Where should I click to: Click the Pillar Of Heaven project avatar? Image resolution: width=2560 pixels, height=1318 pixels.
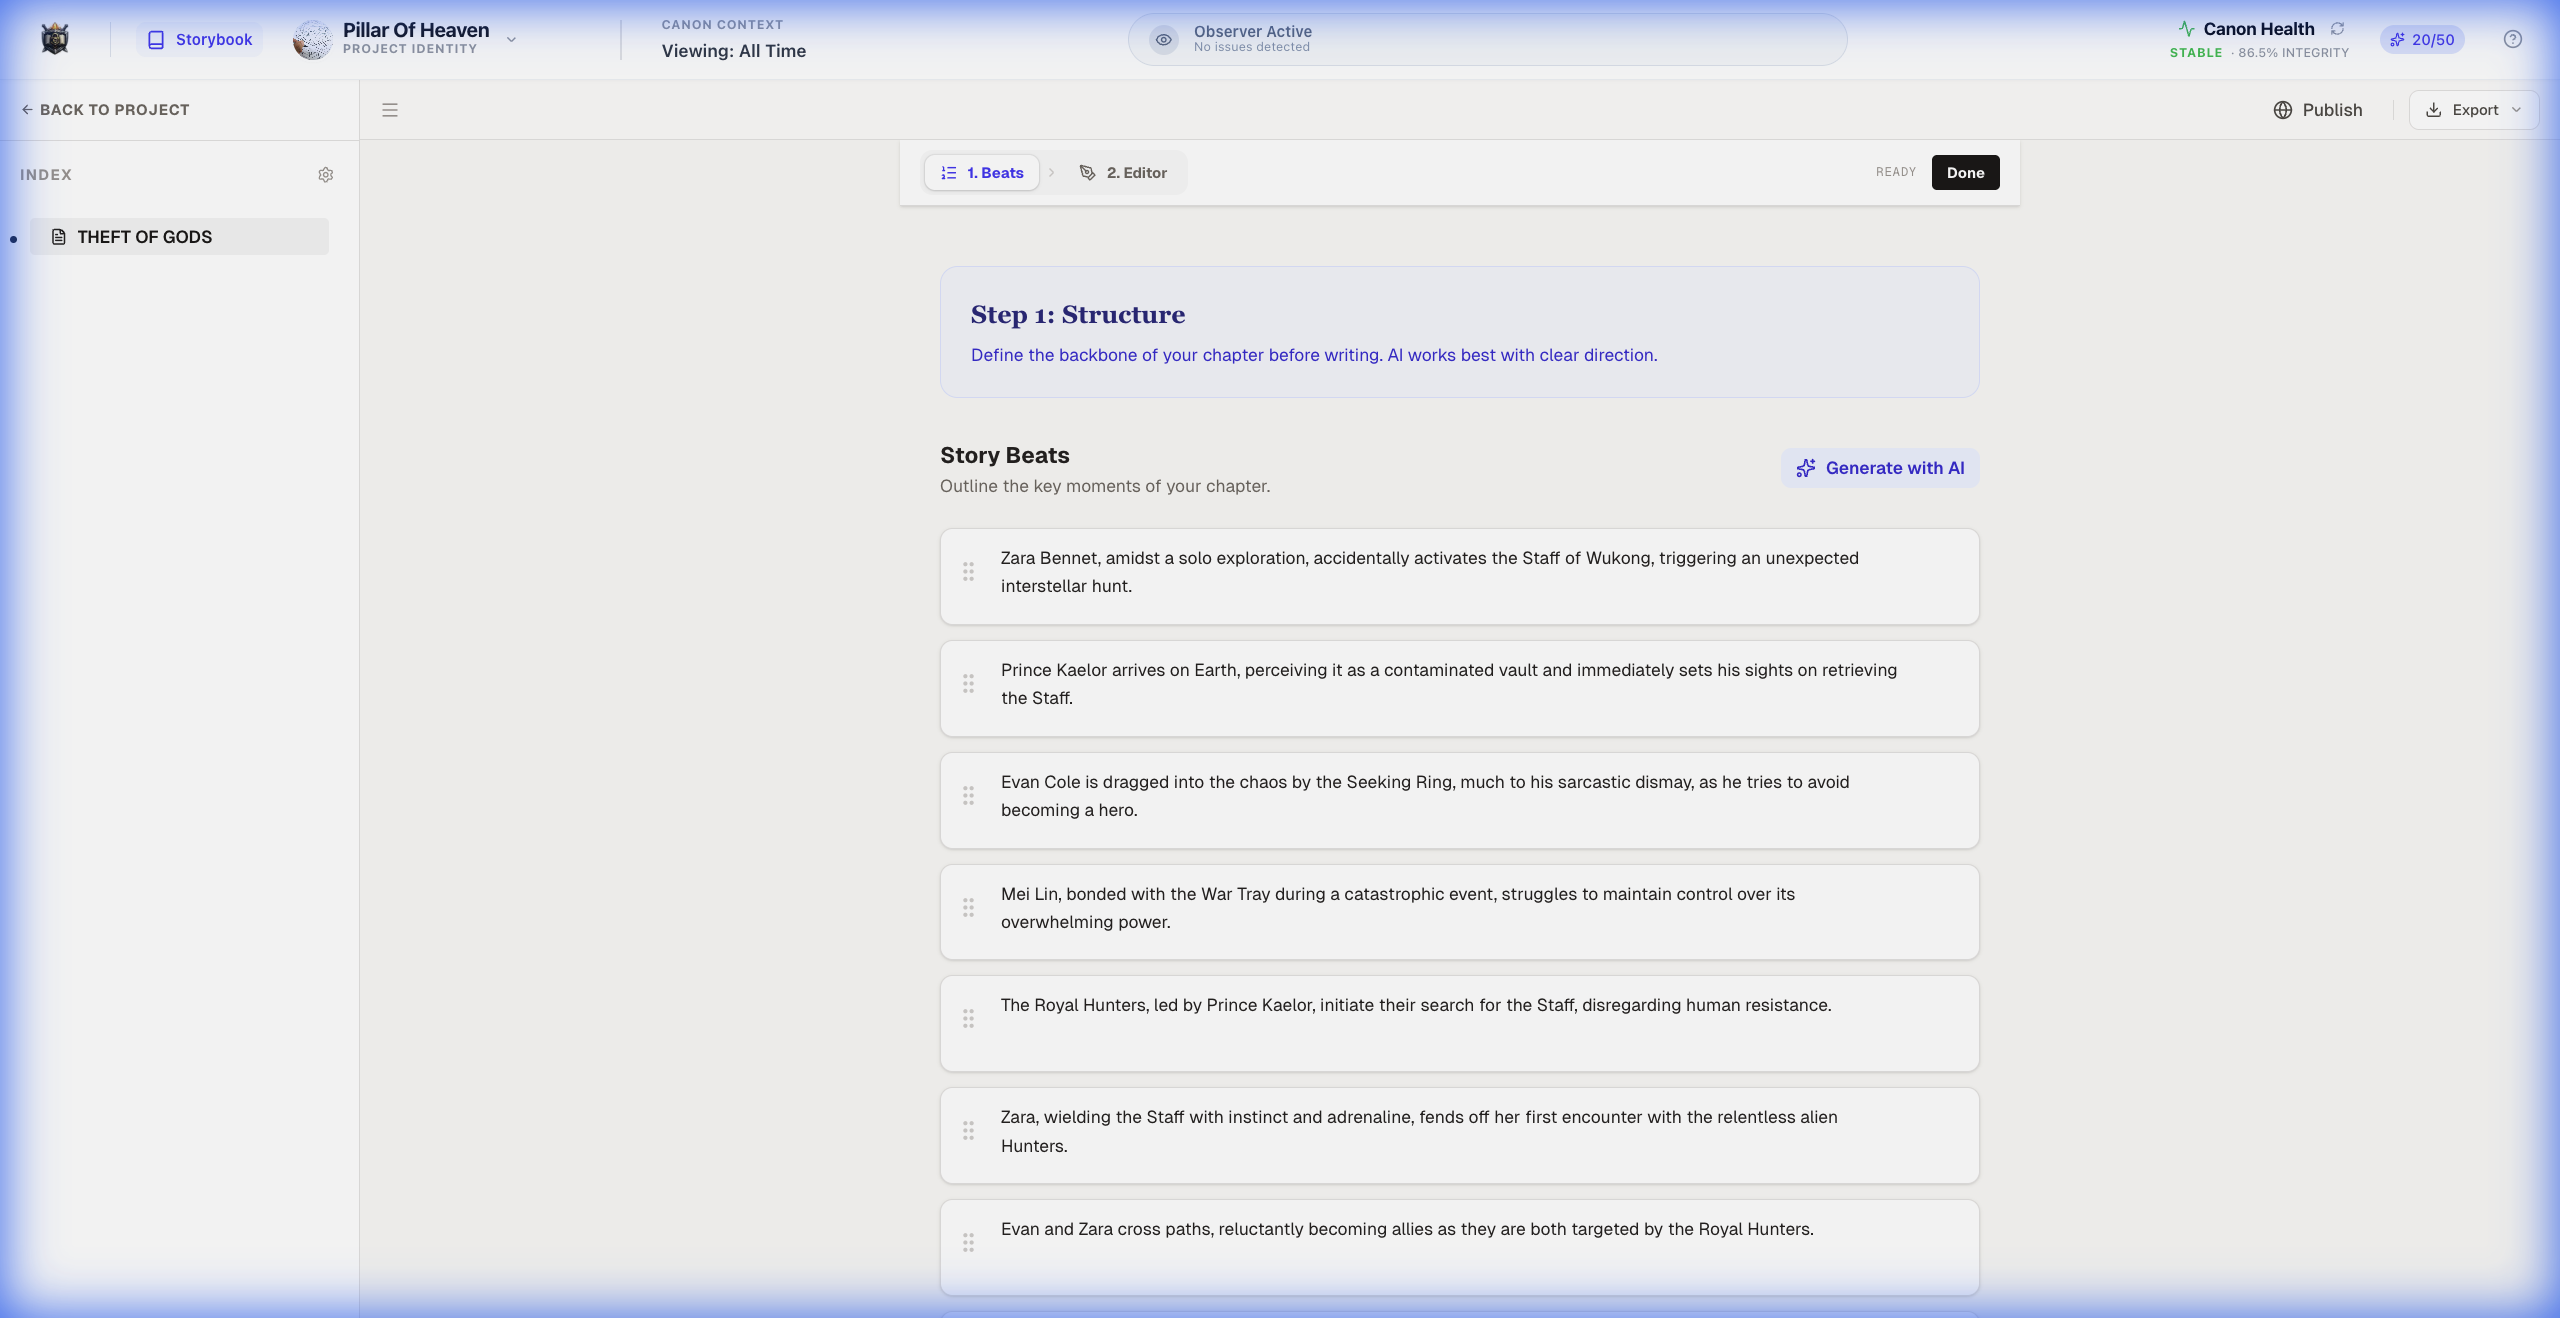[313, 39]
